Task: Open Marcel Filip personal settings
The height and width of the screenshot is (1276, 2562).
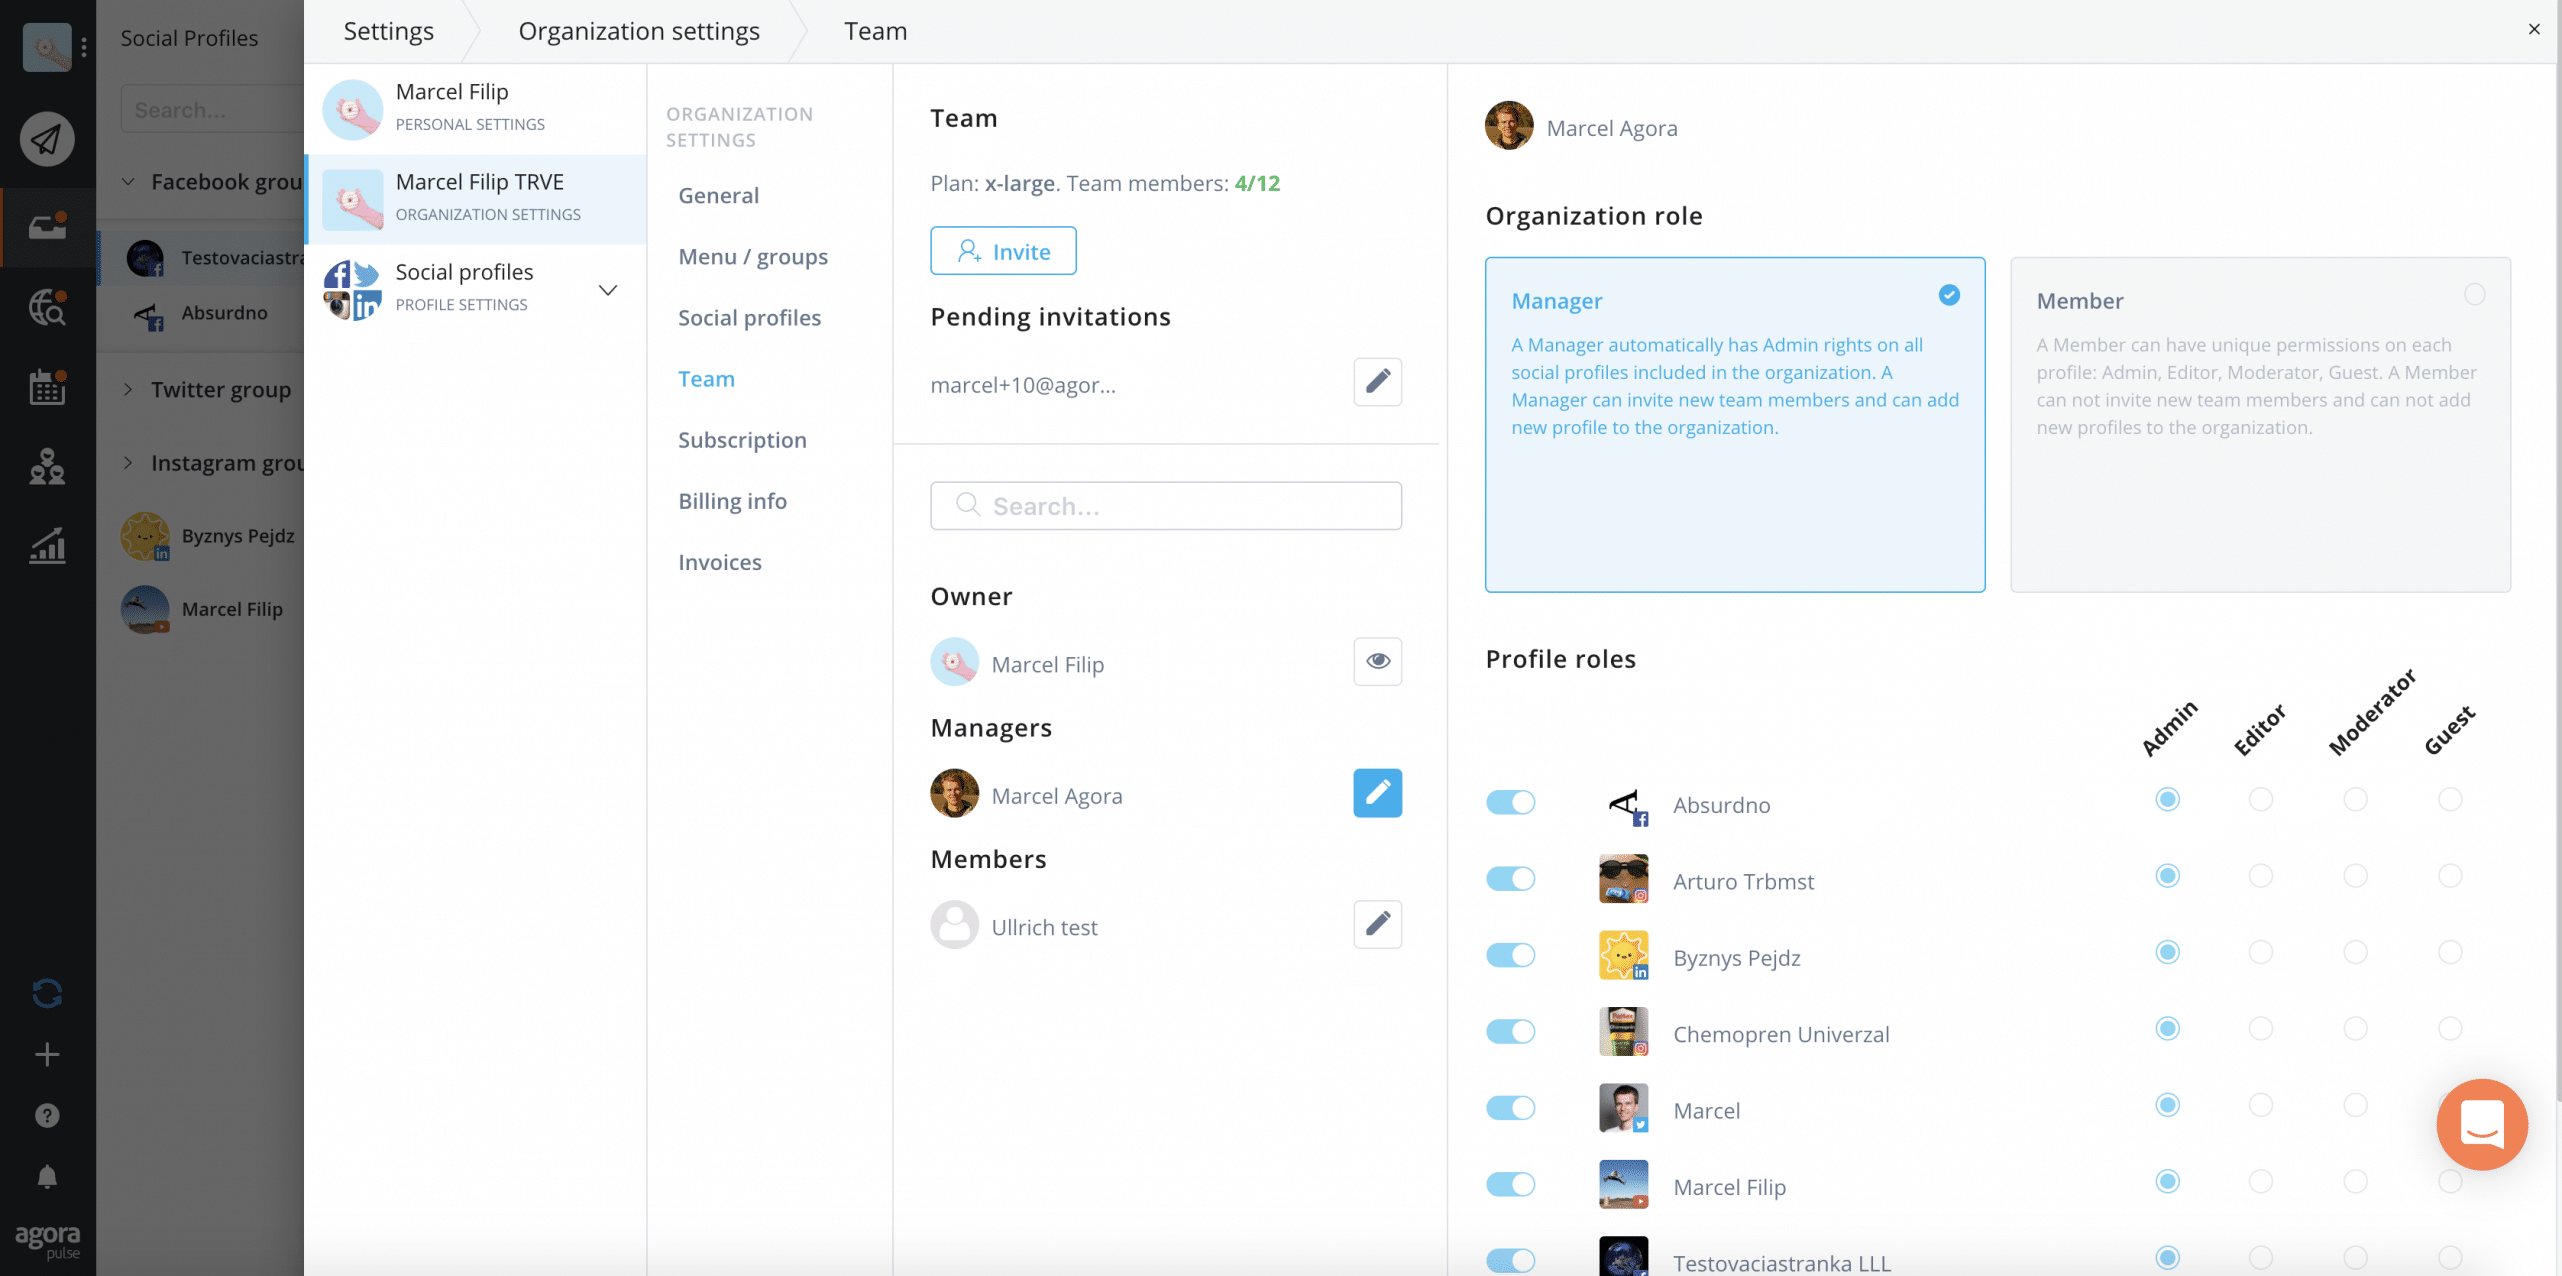Action: pyautogui.click(x=475, y=108)
